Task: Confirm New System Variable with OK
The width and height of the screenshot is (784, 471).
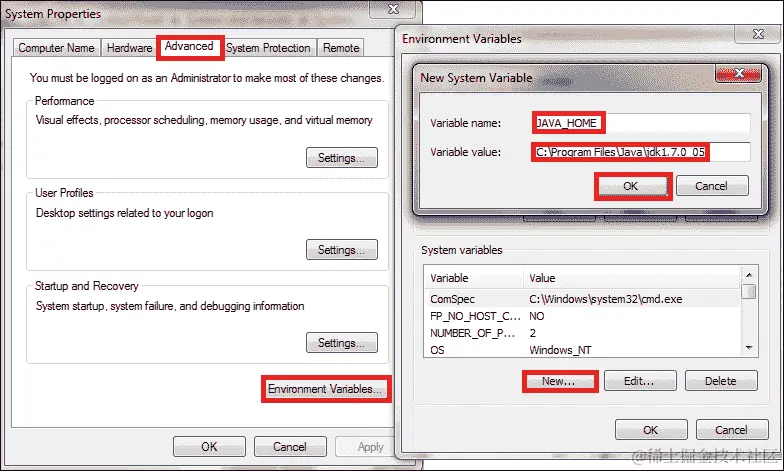Action: point(631,186)
